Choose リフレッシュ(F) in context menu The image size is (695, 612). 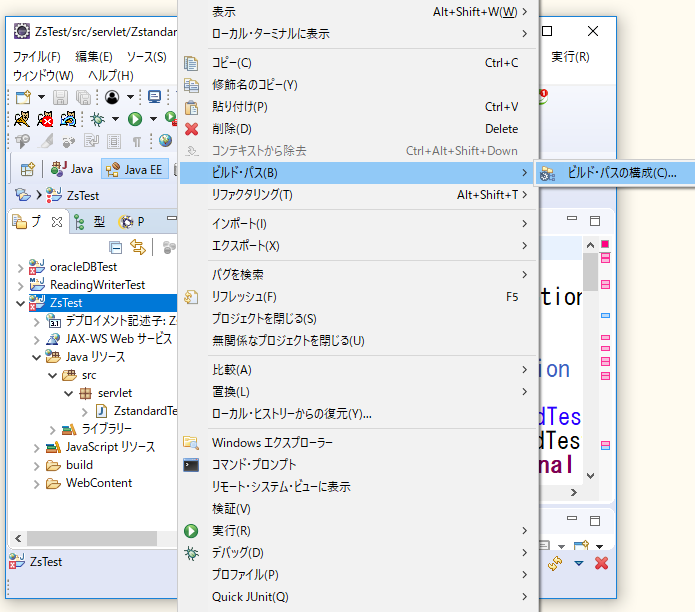pyautogui.click(x=359, y=296)
